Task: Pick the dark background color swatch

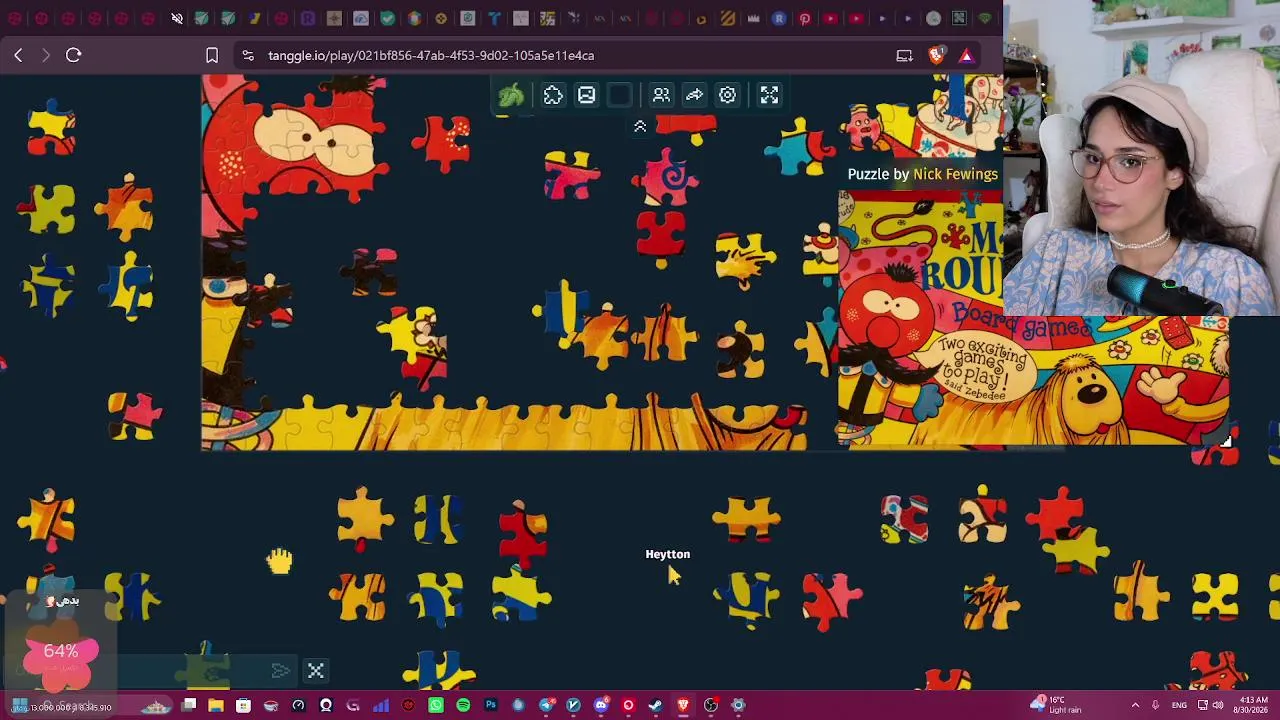Action: pyautogui.click(x=620, y=95)
